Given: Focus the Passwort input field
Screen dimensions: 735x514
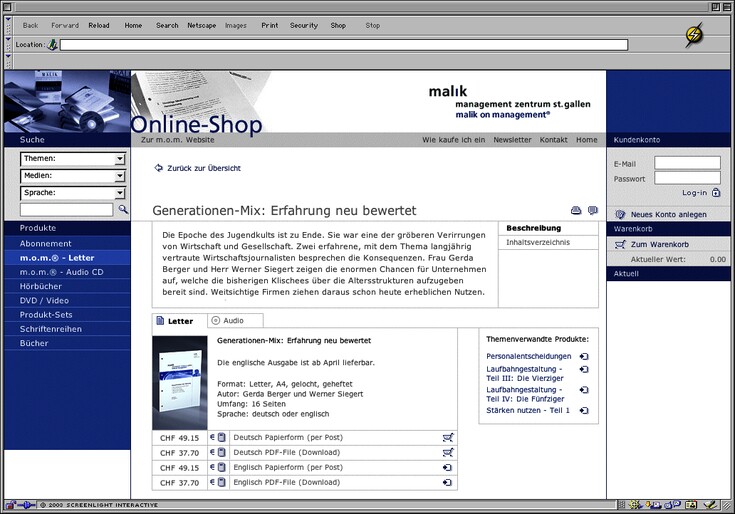Looking at the screenshot, I should (x=687, y=178).
